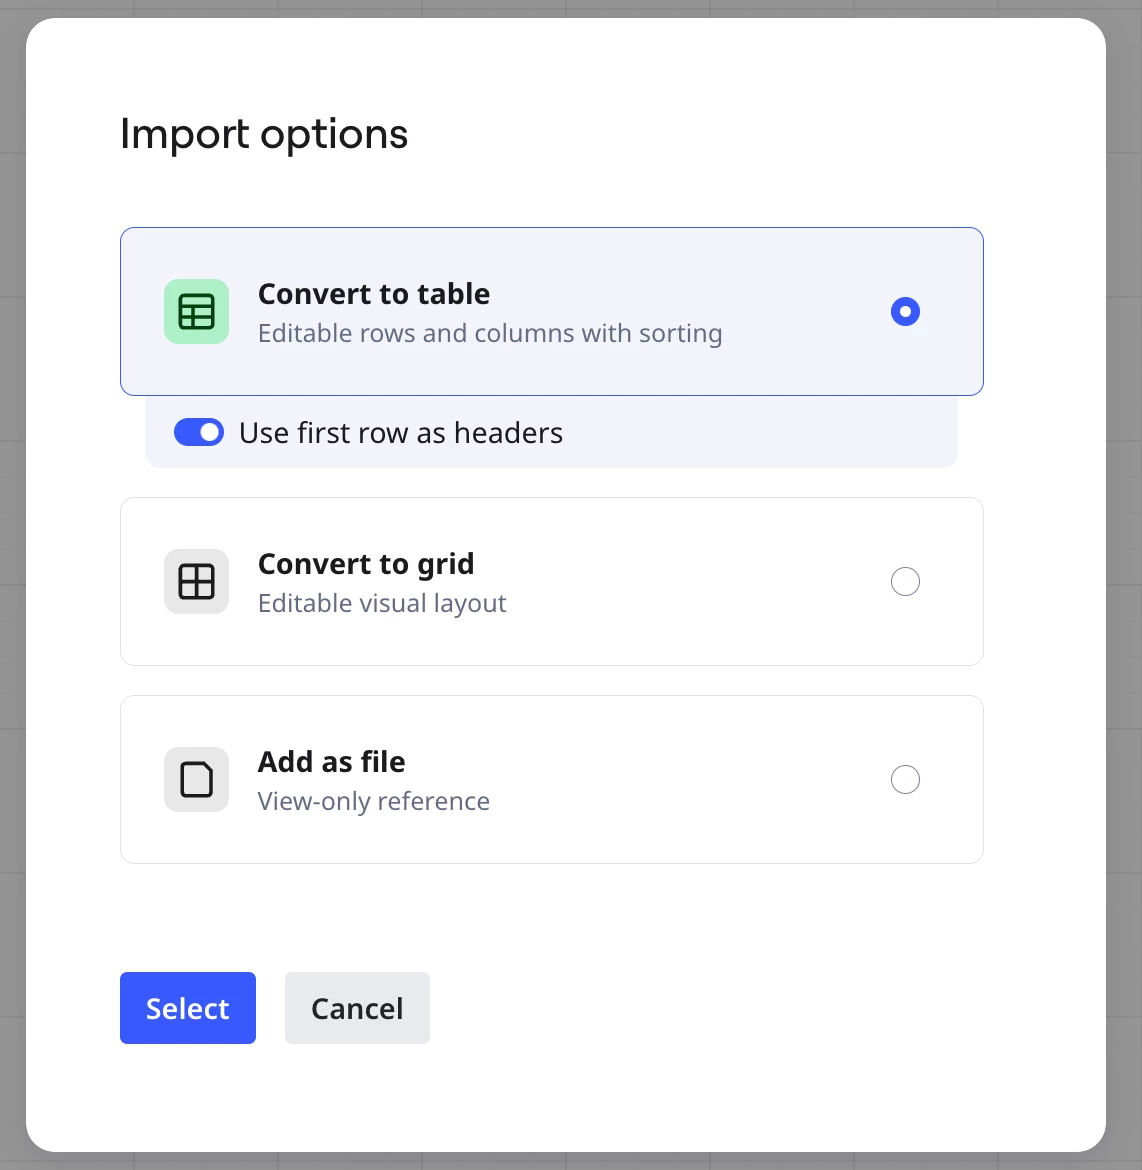
Task: Click the "View-only reference" description
Action: pyautogui.click(x=374, y=801)
